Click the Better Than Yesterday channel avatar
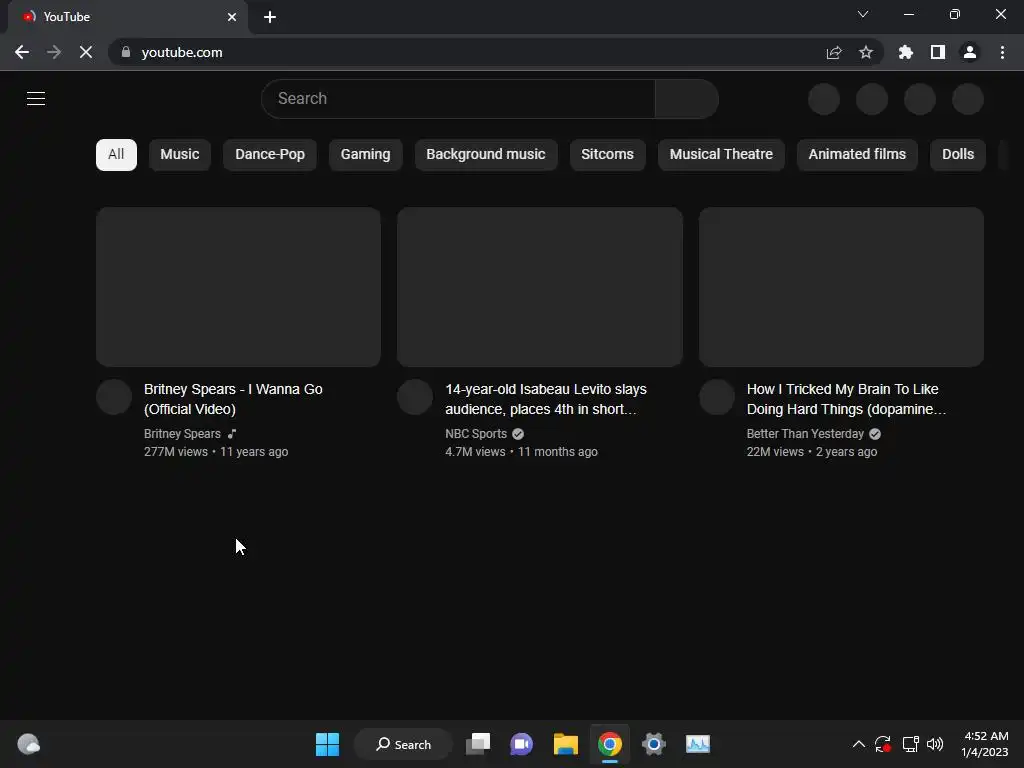 (717, 397)
